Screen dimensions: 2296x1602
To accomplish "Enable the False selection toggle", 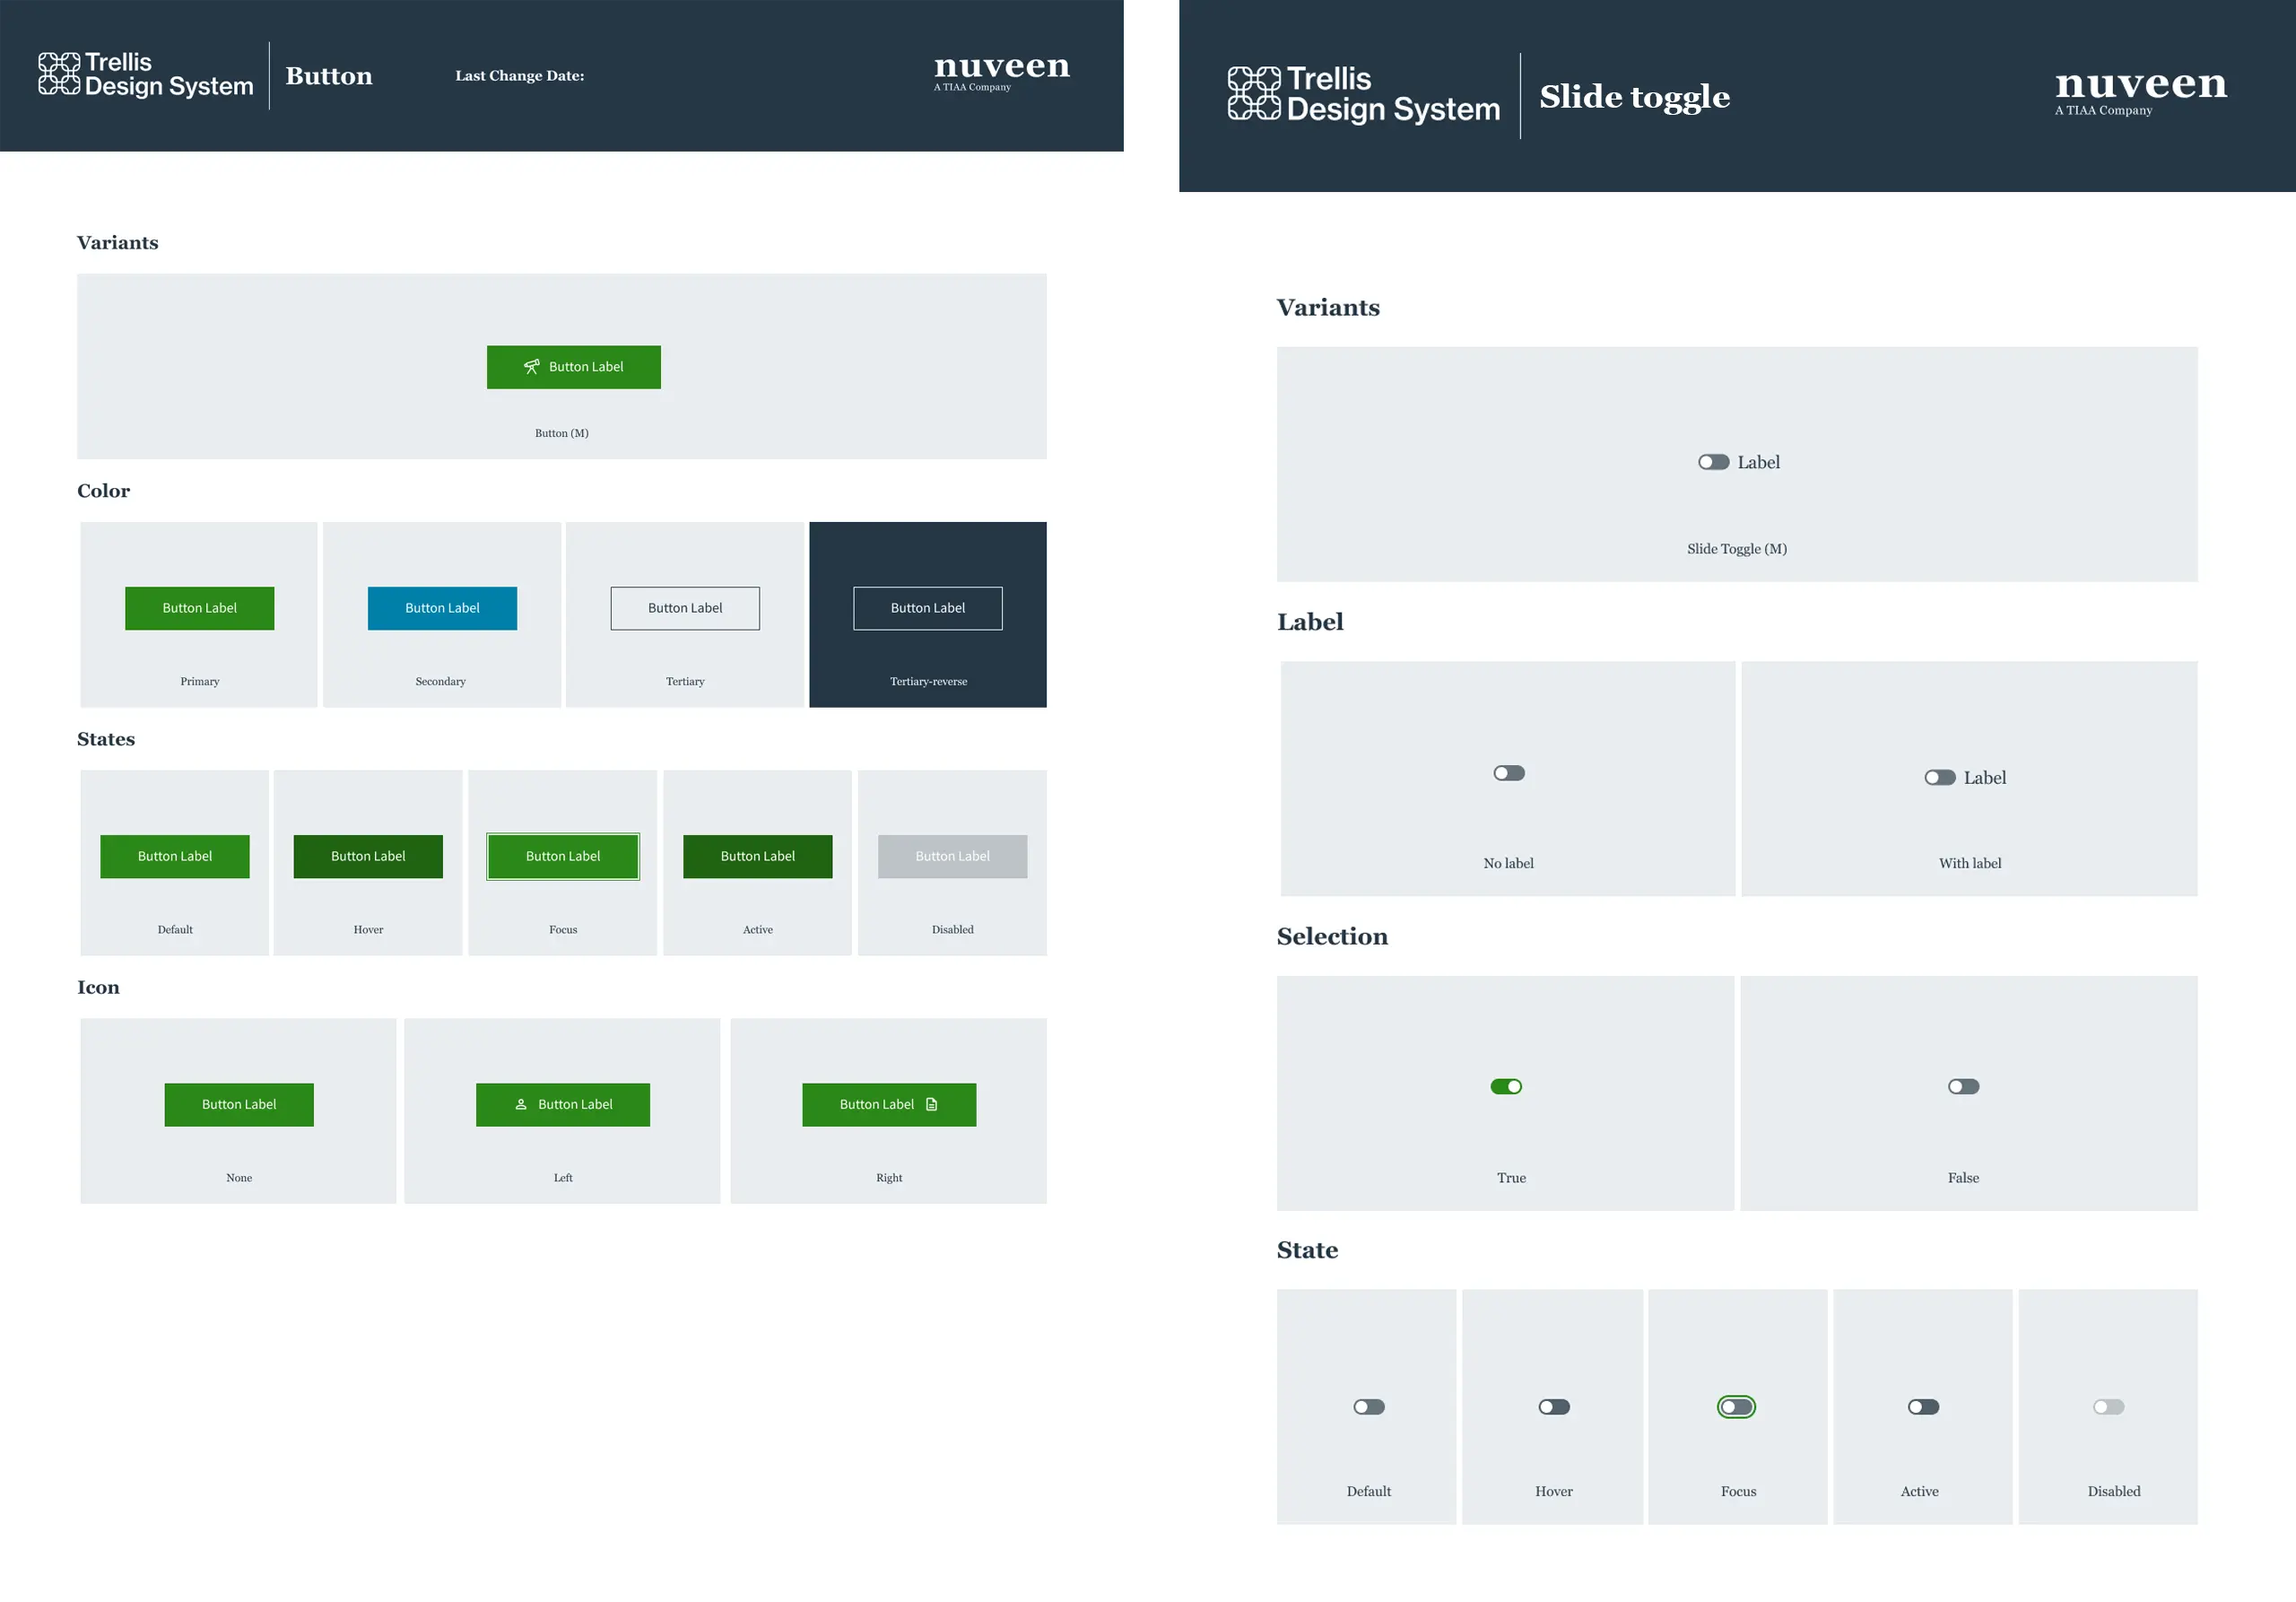I will pyautogui.click(x=1963, y=1086).
